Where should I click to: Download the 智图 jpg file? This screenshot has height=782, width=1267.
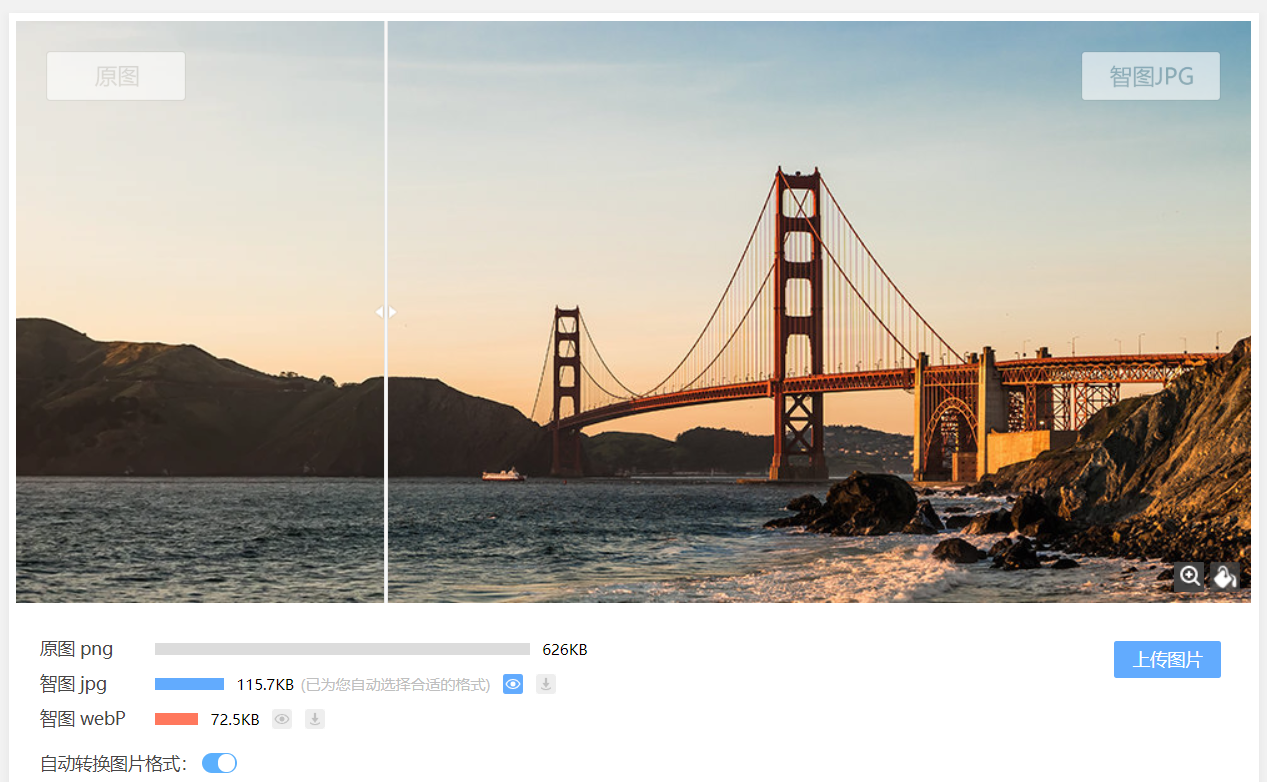click(x=546, y=684)
